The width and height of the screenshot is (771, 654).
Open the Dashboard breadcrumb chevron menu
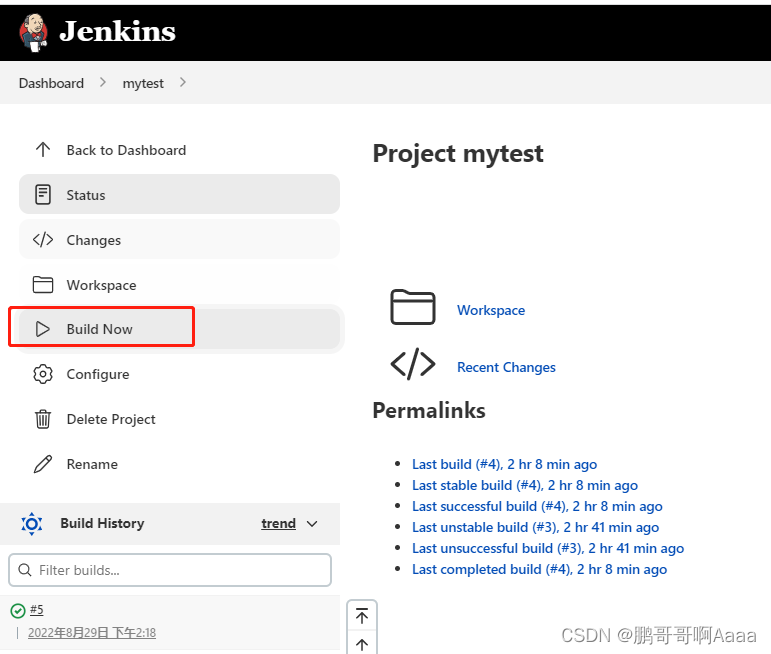click(102, 83)
